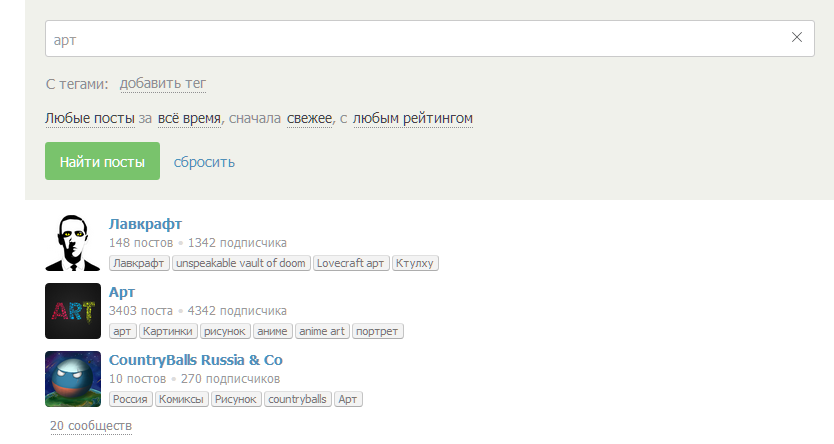Expand the "20 сообществ" communities list
The image size is (834, 444).
pos(91,426)
